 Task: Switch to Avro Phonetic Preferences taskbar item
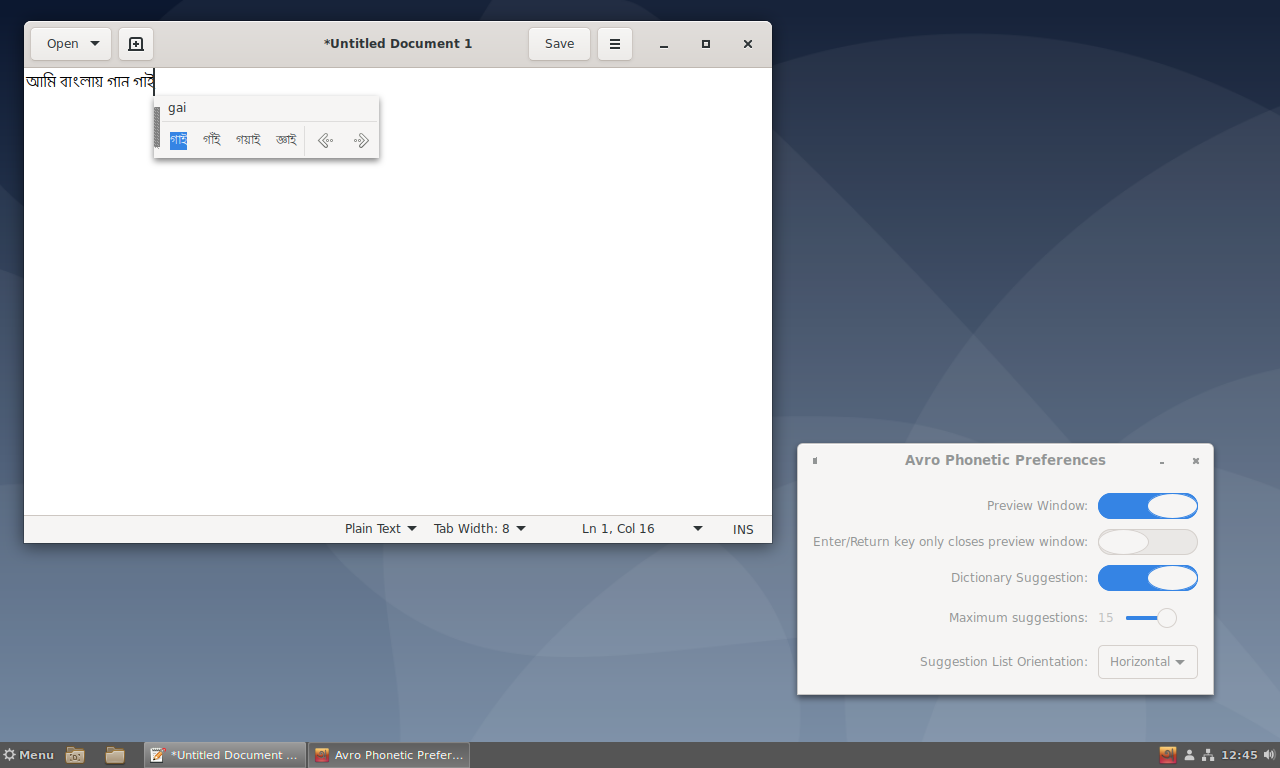click(388, 755)
